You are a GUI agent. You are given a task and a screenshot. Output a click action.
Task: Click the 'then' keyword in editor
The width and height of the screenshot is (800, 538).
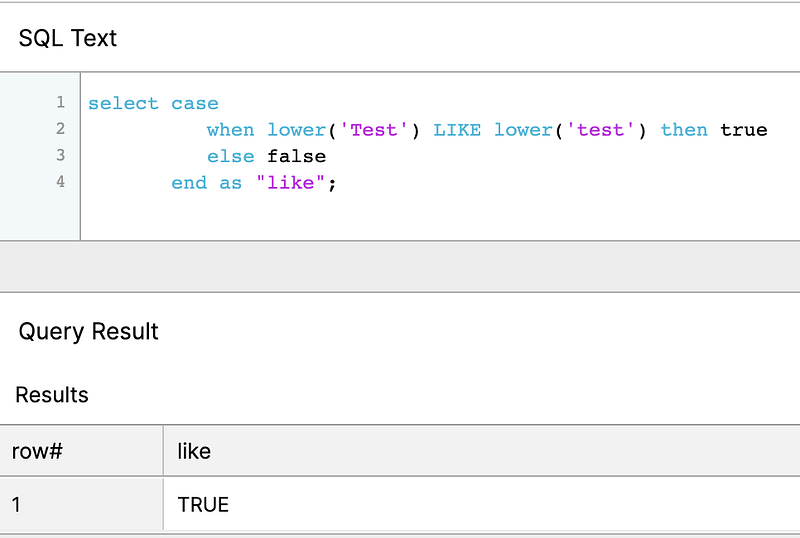pyautogui.click(x=684, y=130)
